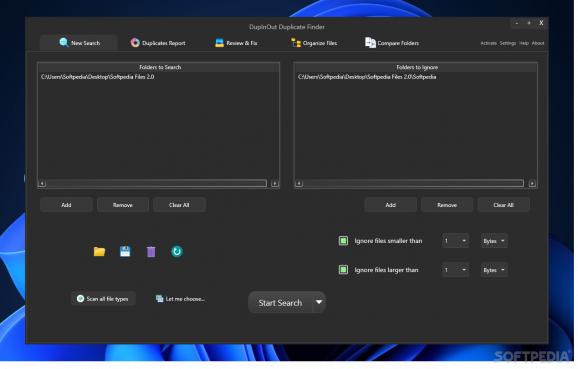This screenshot has width=578, height=369.
Task: Click the blue floppy disk save icon
Action: coord(125,251)
